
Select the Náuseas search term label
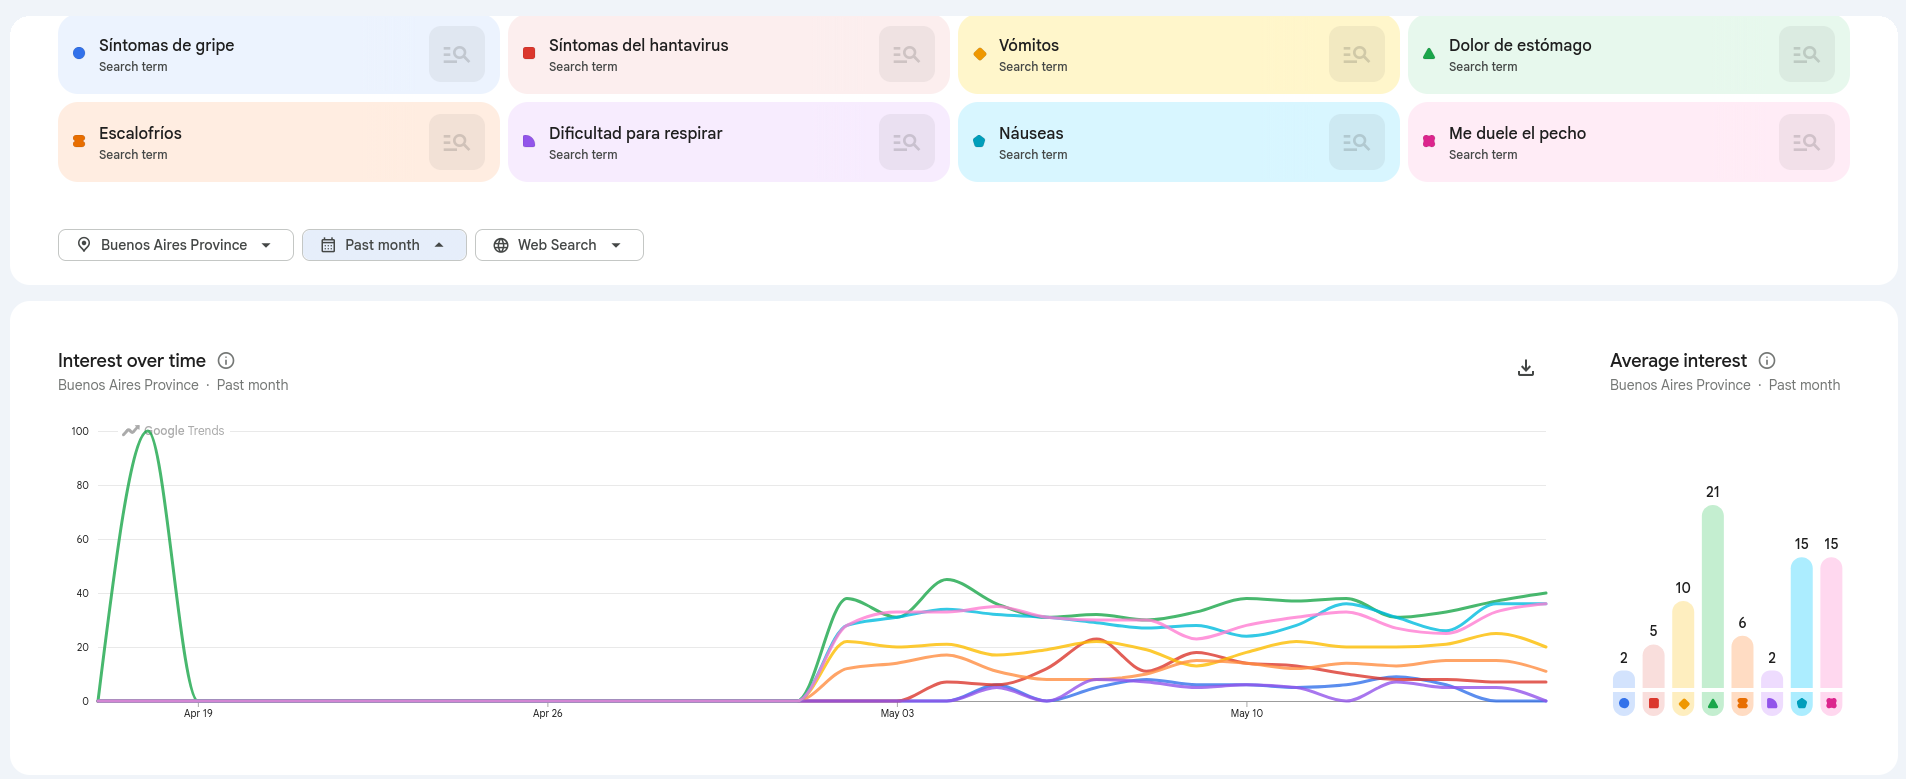coord(1031,133)
